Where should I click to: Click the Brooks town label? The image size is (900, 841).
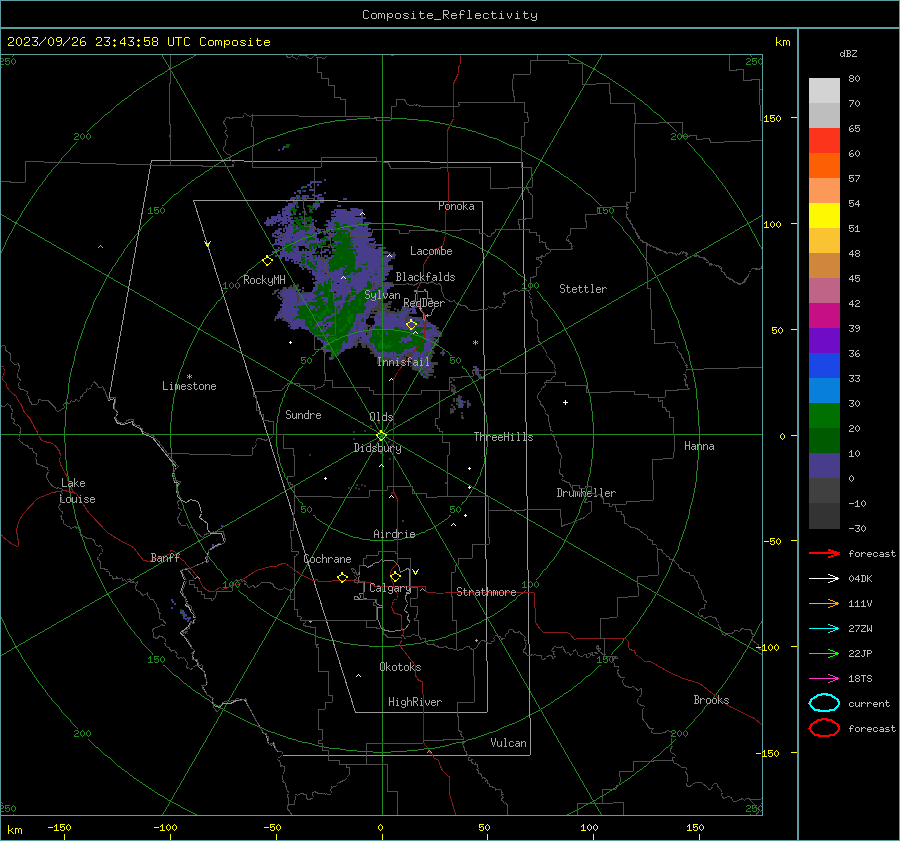[x=711, y=700]
